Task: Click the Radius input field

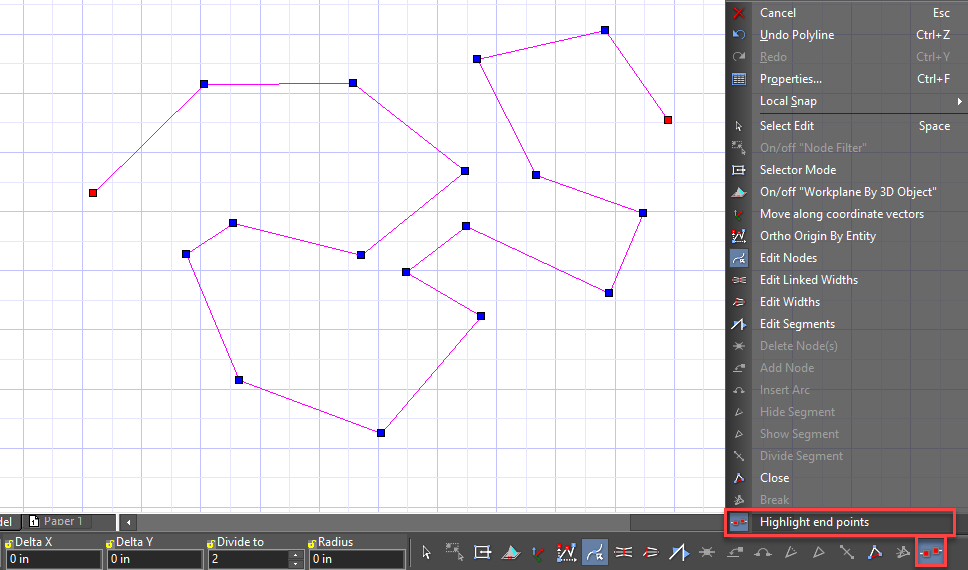Action: [357, 559]
